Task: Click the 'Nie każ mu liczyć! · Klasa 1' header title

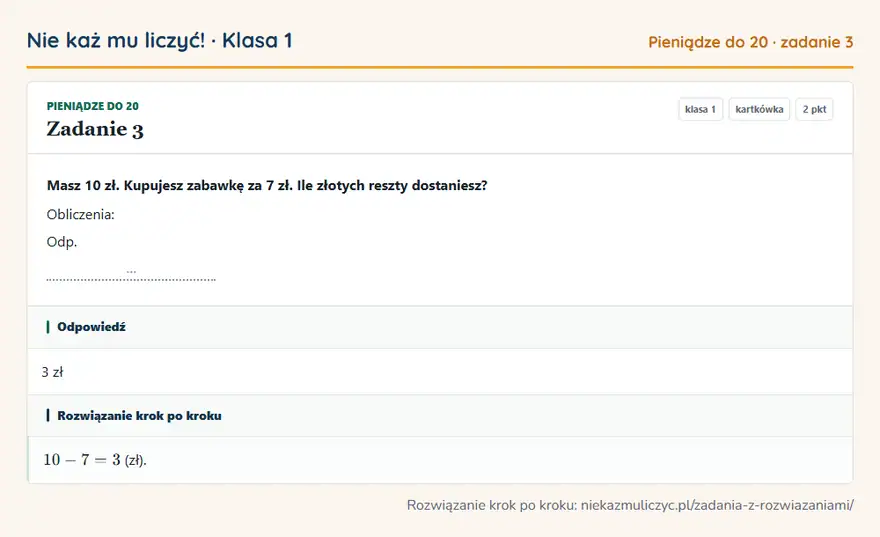Action: [x=159, y=41]
